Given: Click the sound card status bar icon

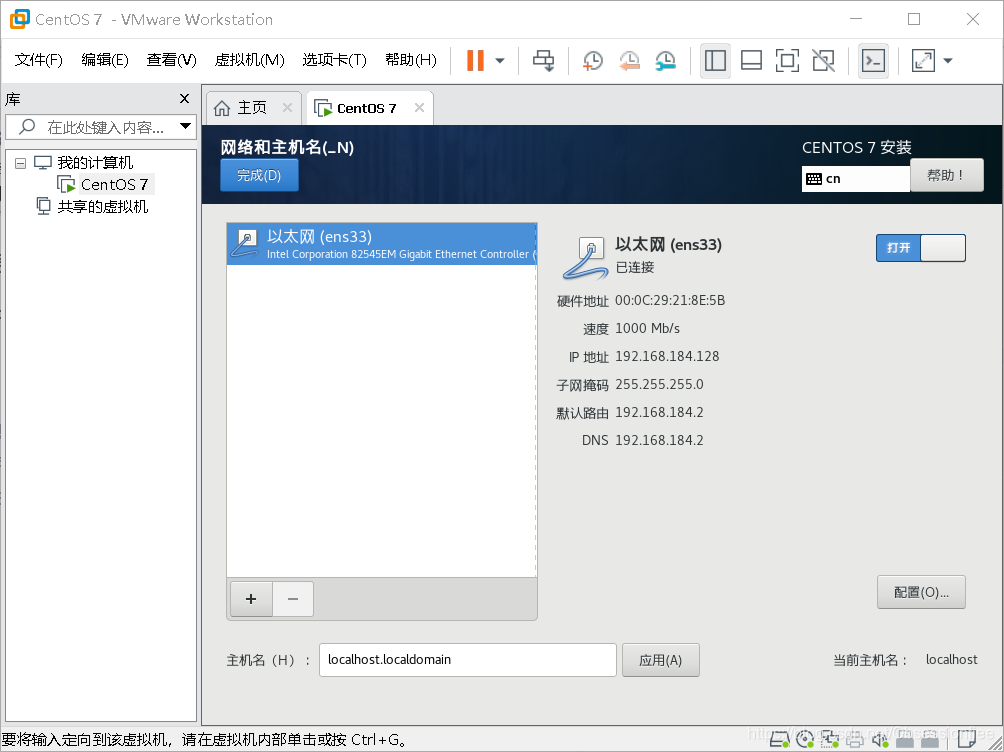Looking at the screenshot, I should [x=880, y=740].
